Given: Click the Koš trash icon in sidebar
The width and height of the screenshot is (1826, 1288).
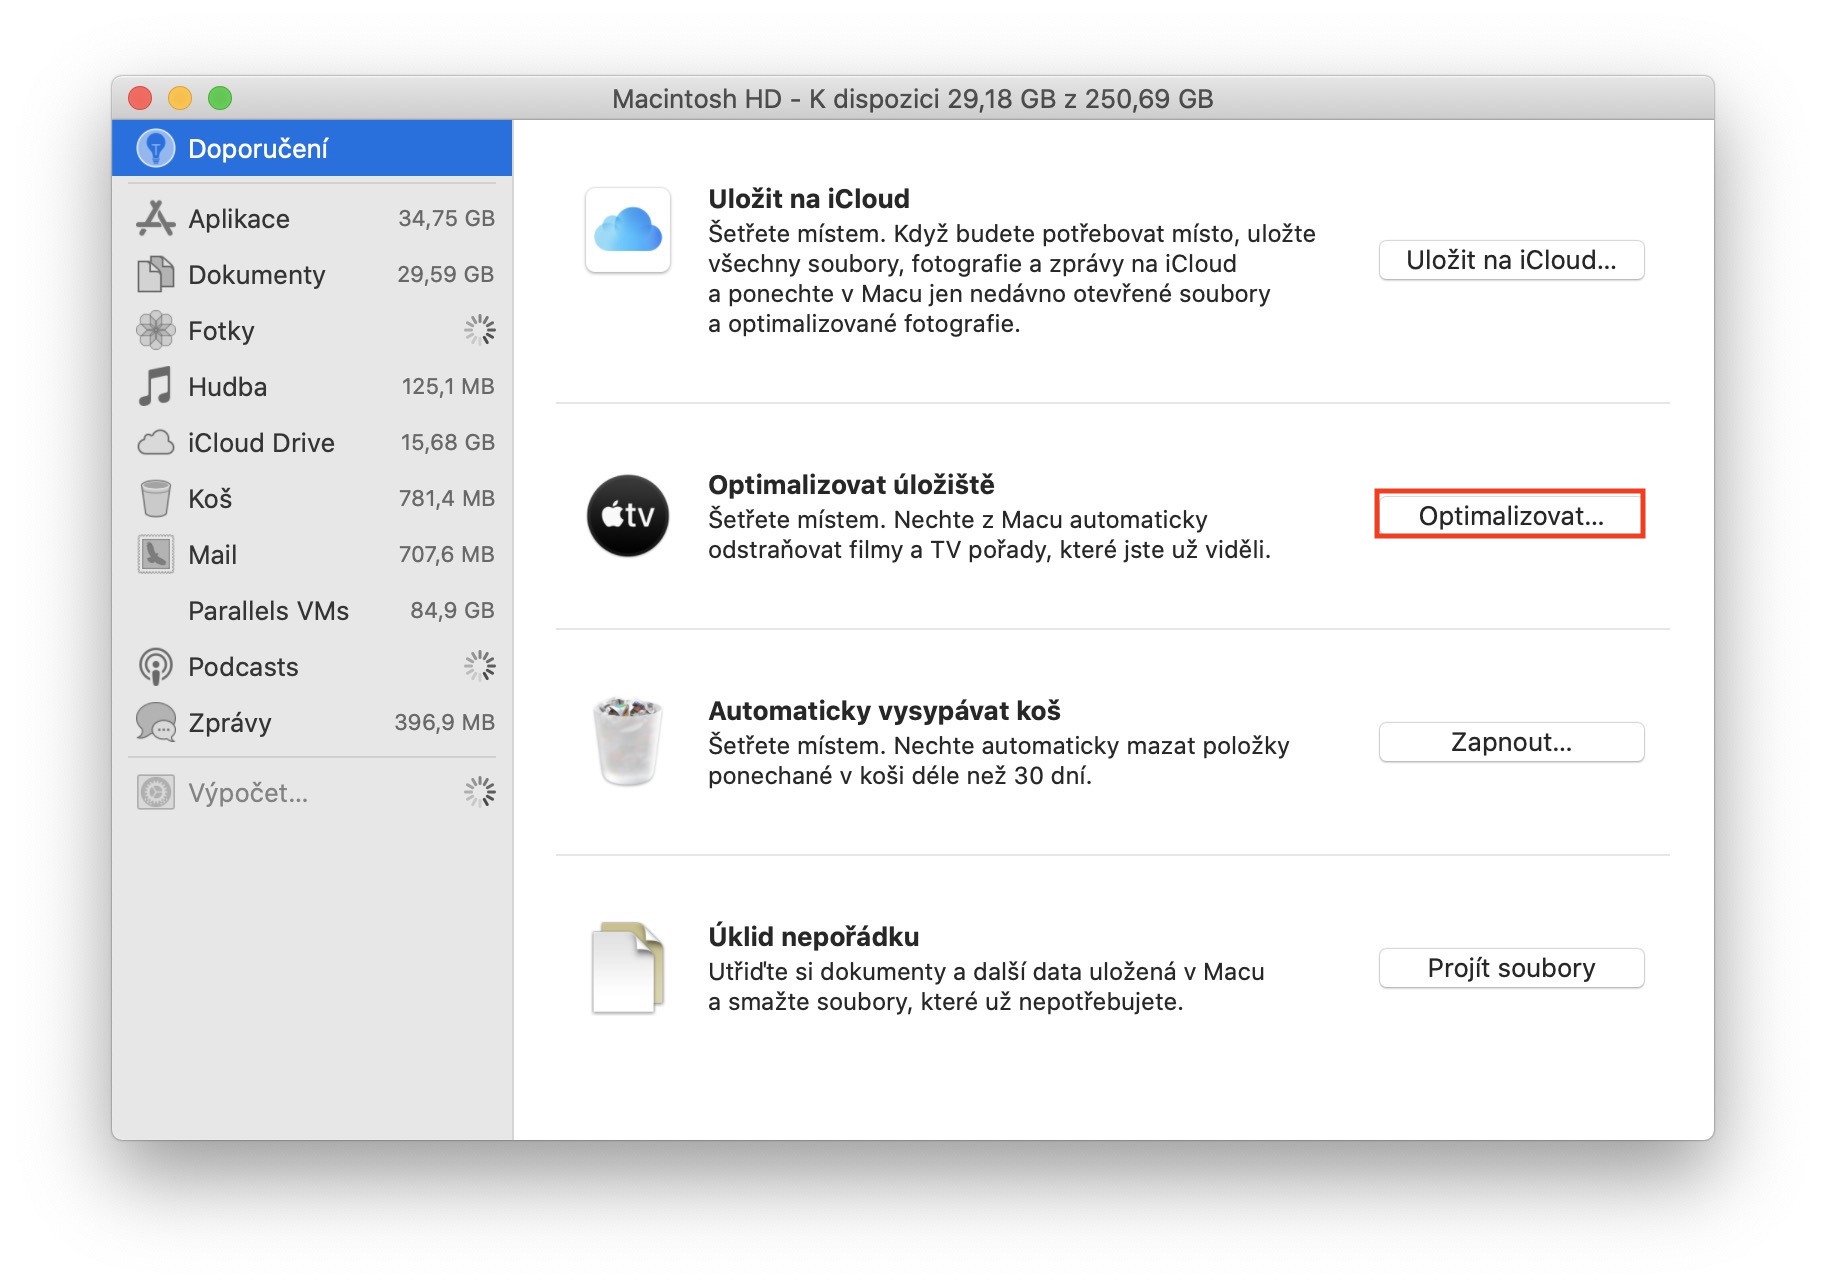Looking at the screenshot, I should pyautogui.click(x=155, y=498).
